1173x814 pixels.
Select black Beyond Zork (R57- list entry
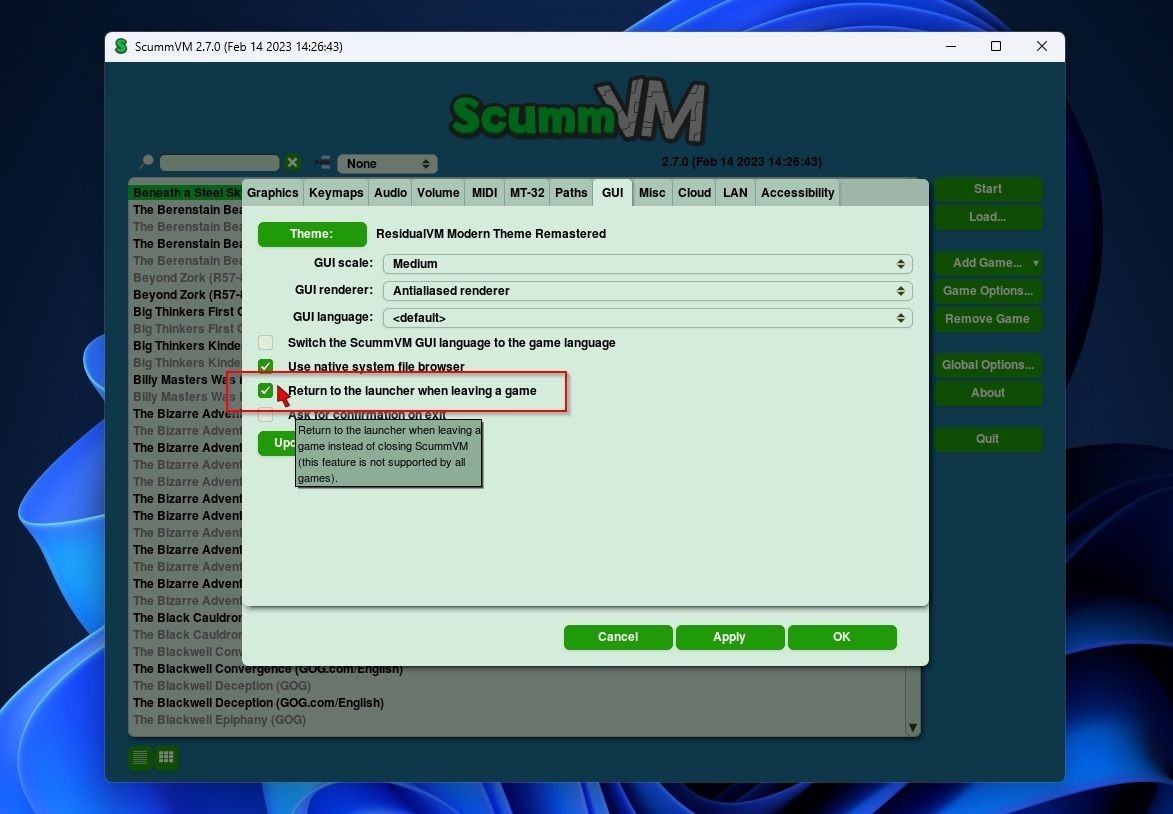click(x=186, y=295)
